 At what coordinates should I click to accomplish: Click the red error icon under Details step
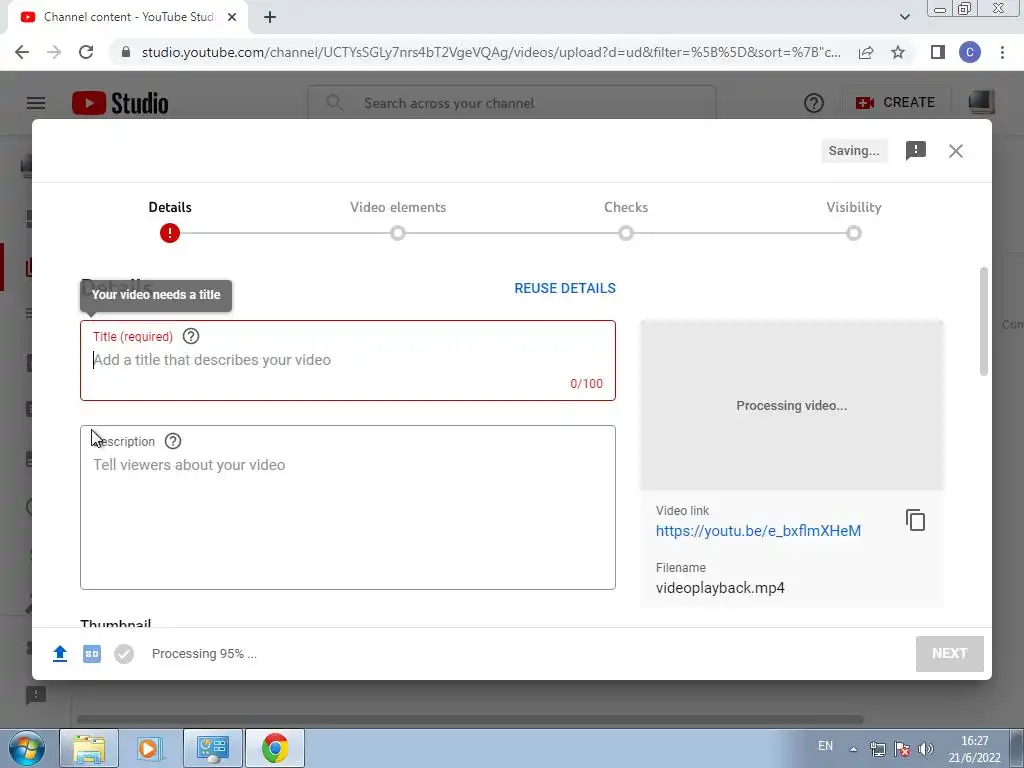(x=170, y=233)
